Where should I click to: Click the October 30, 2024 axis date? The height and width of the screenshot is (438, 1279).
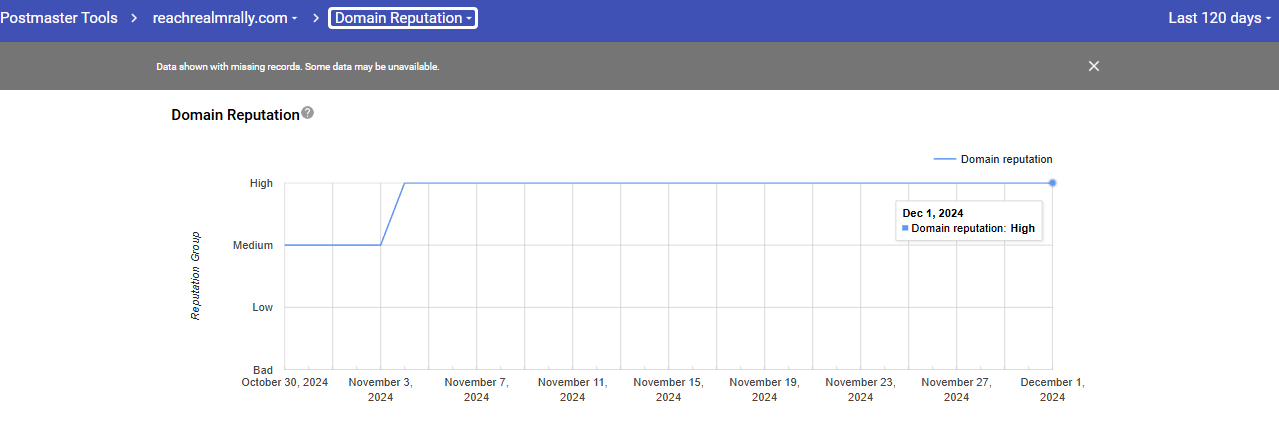coord(285,383)
